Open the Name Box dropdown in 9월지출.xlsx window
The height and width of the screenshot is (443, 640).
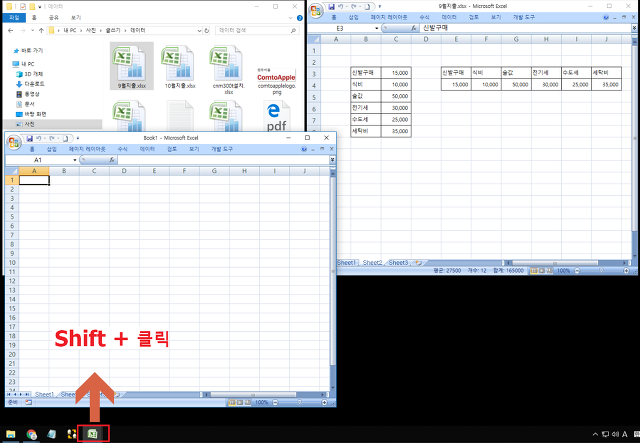click(376, 28)
